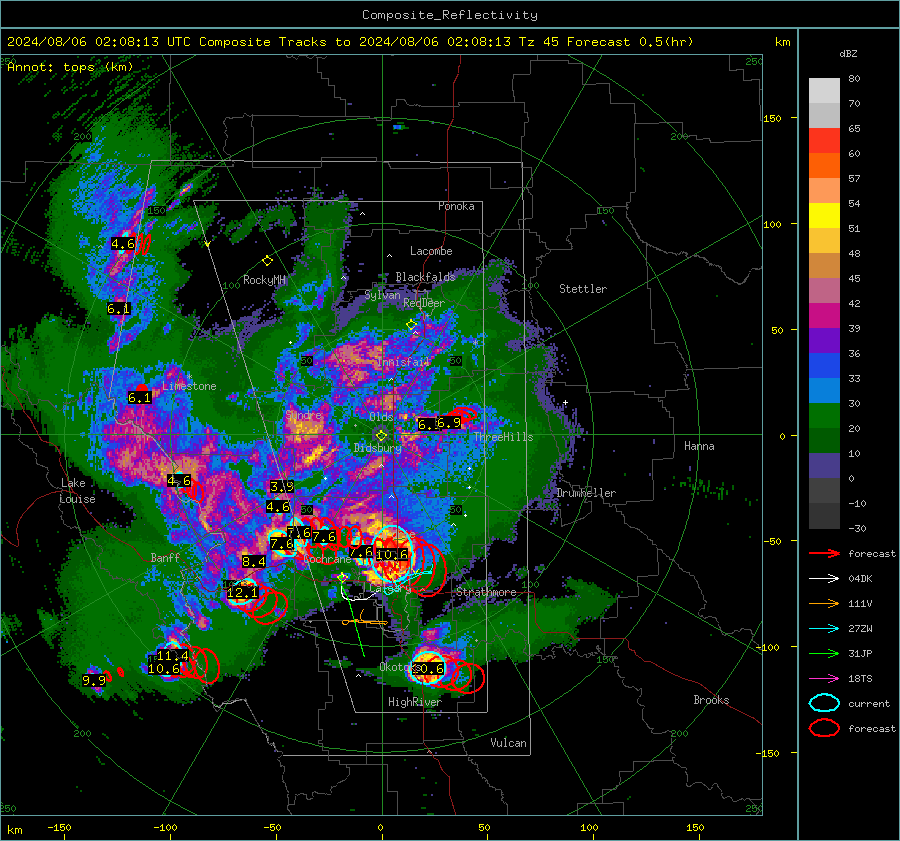Click the 11.4 km storm top label
Viewport: 900px width, 841px height.
173,656
